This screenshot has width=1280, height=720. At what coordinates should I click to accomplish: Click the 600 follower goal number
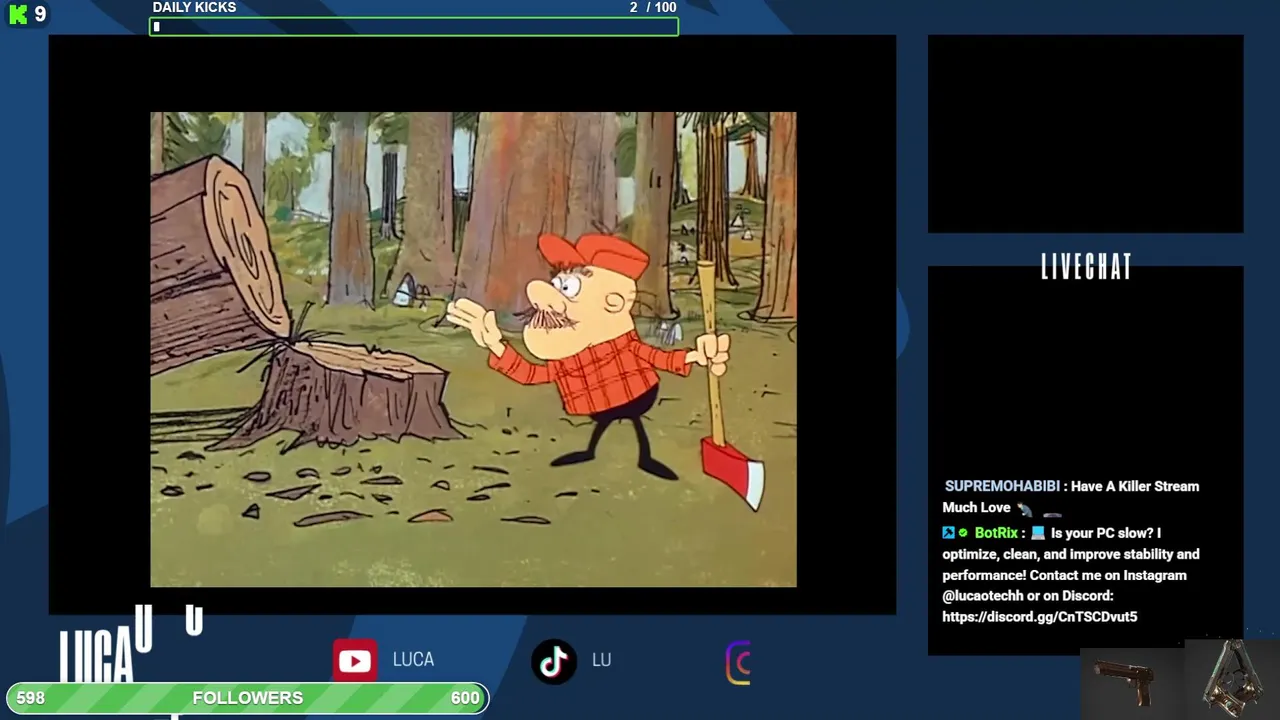coord(465,698)
